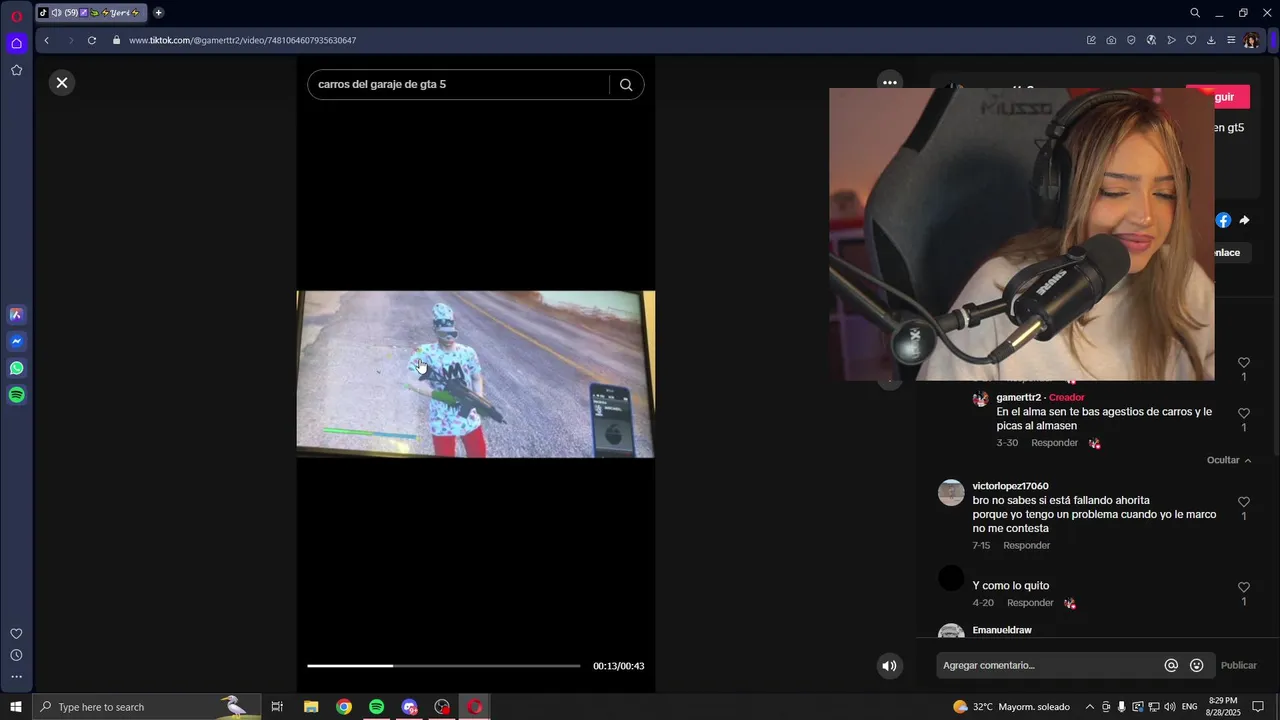Click the Opera logo menu
Image resolution: width=1280 pixels, height=720 pixels.
(16, 15)
